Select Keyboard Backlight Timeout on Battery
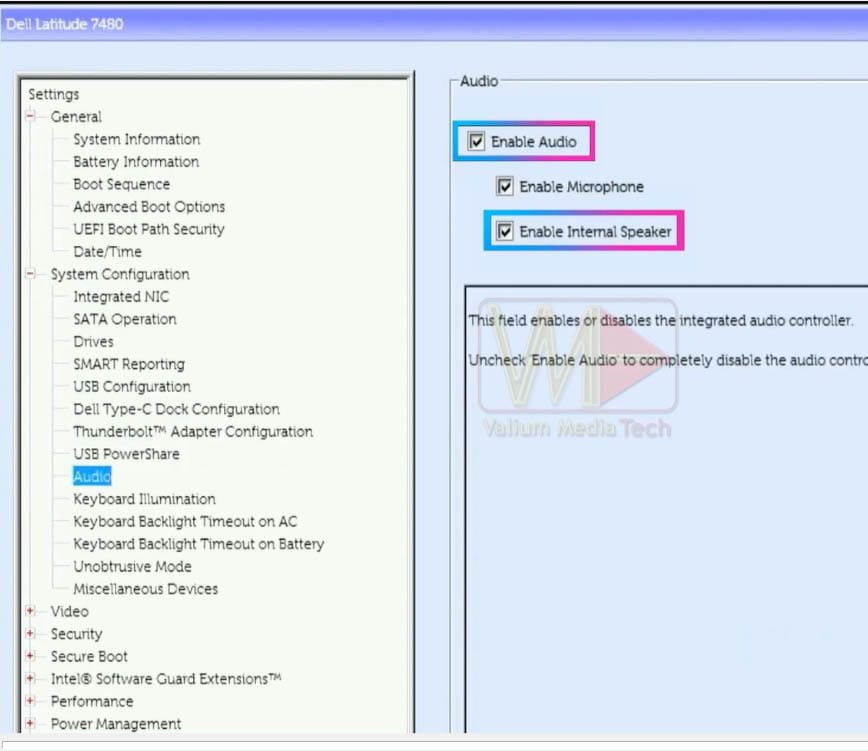 [199, 544]
